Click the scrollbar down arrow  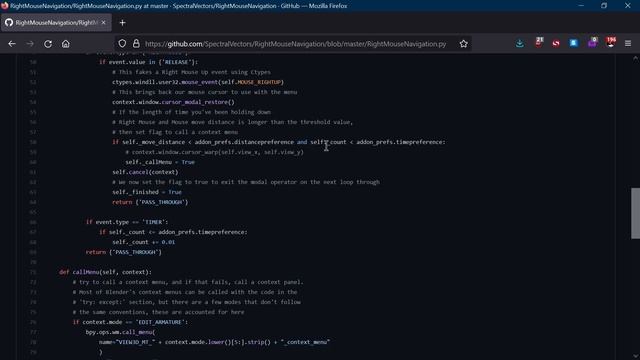tap(636, 356)
